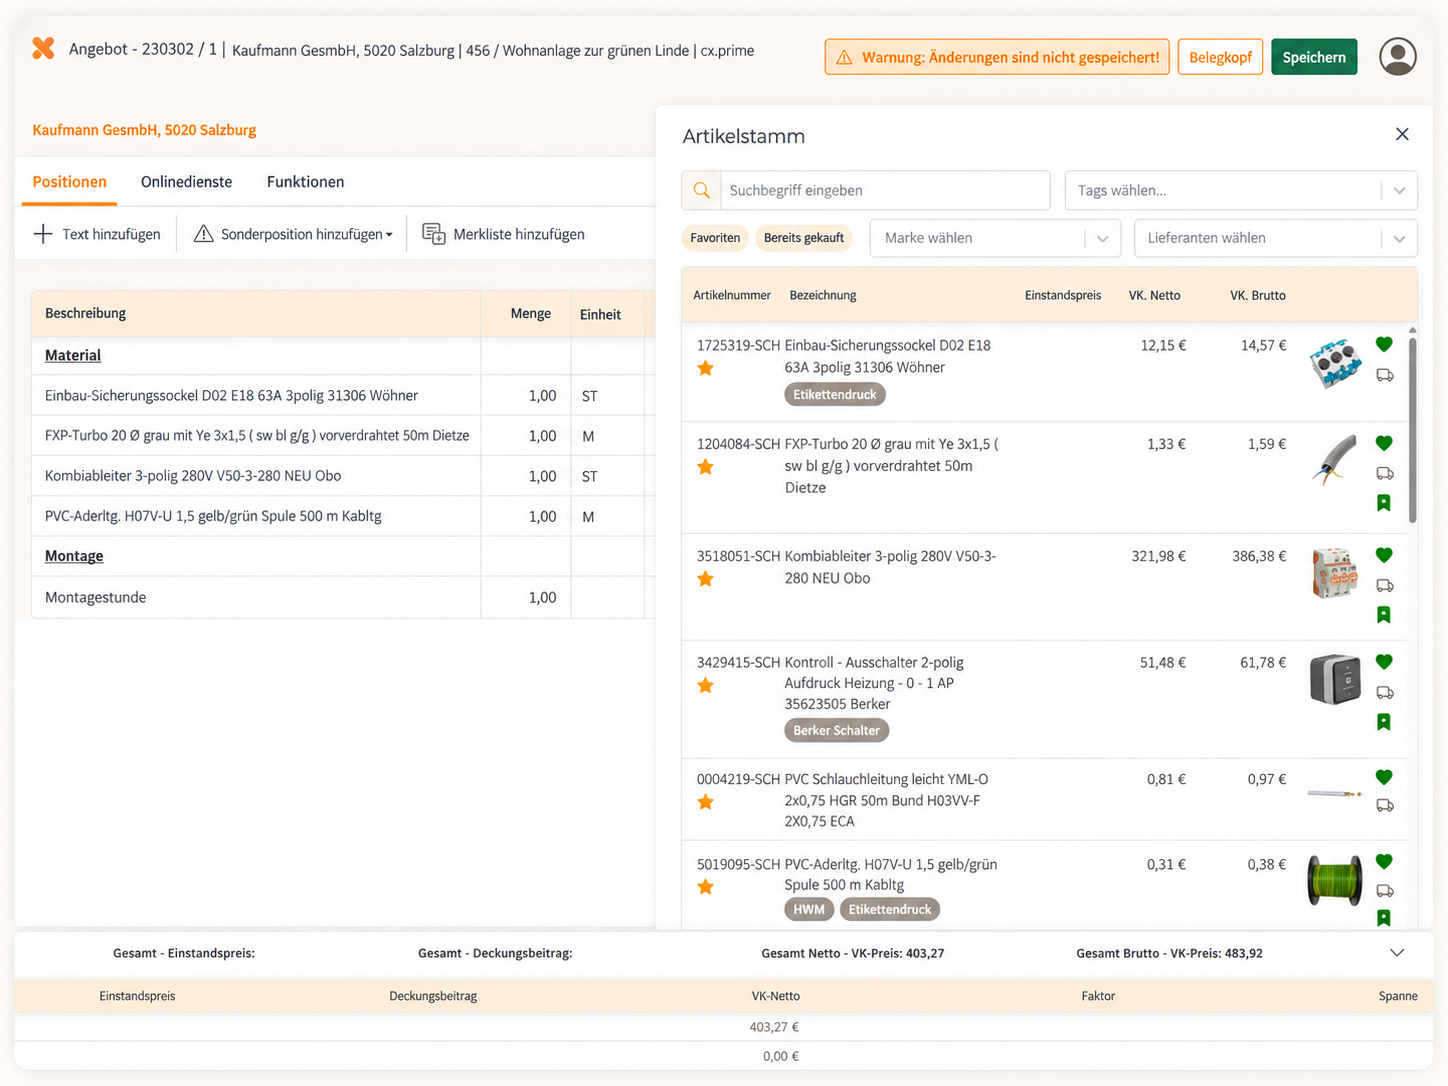Click the Artikelstamm list scrollbar

[x=1412, y=430]
